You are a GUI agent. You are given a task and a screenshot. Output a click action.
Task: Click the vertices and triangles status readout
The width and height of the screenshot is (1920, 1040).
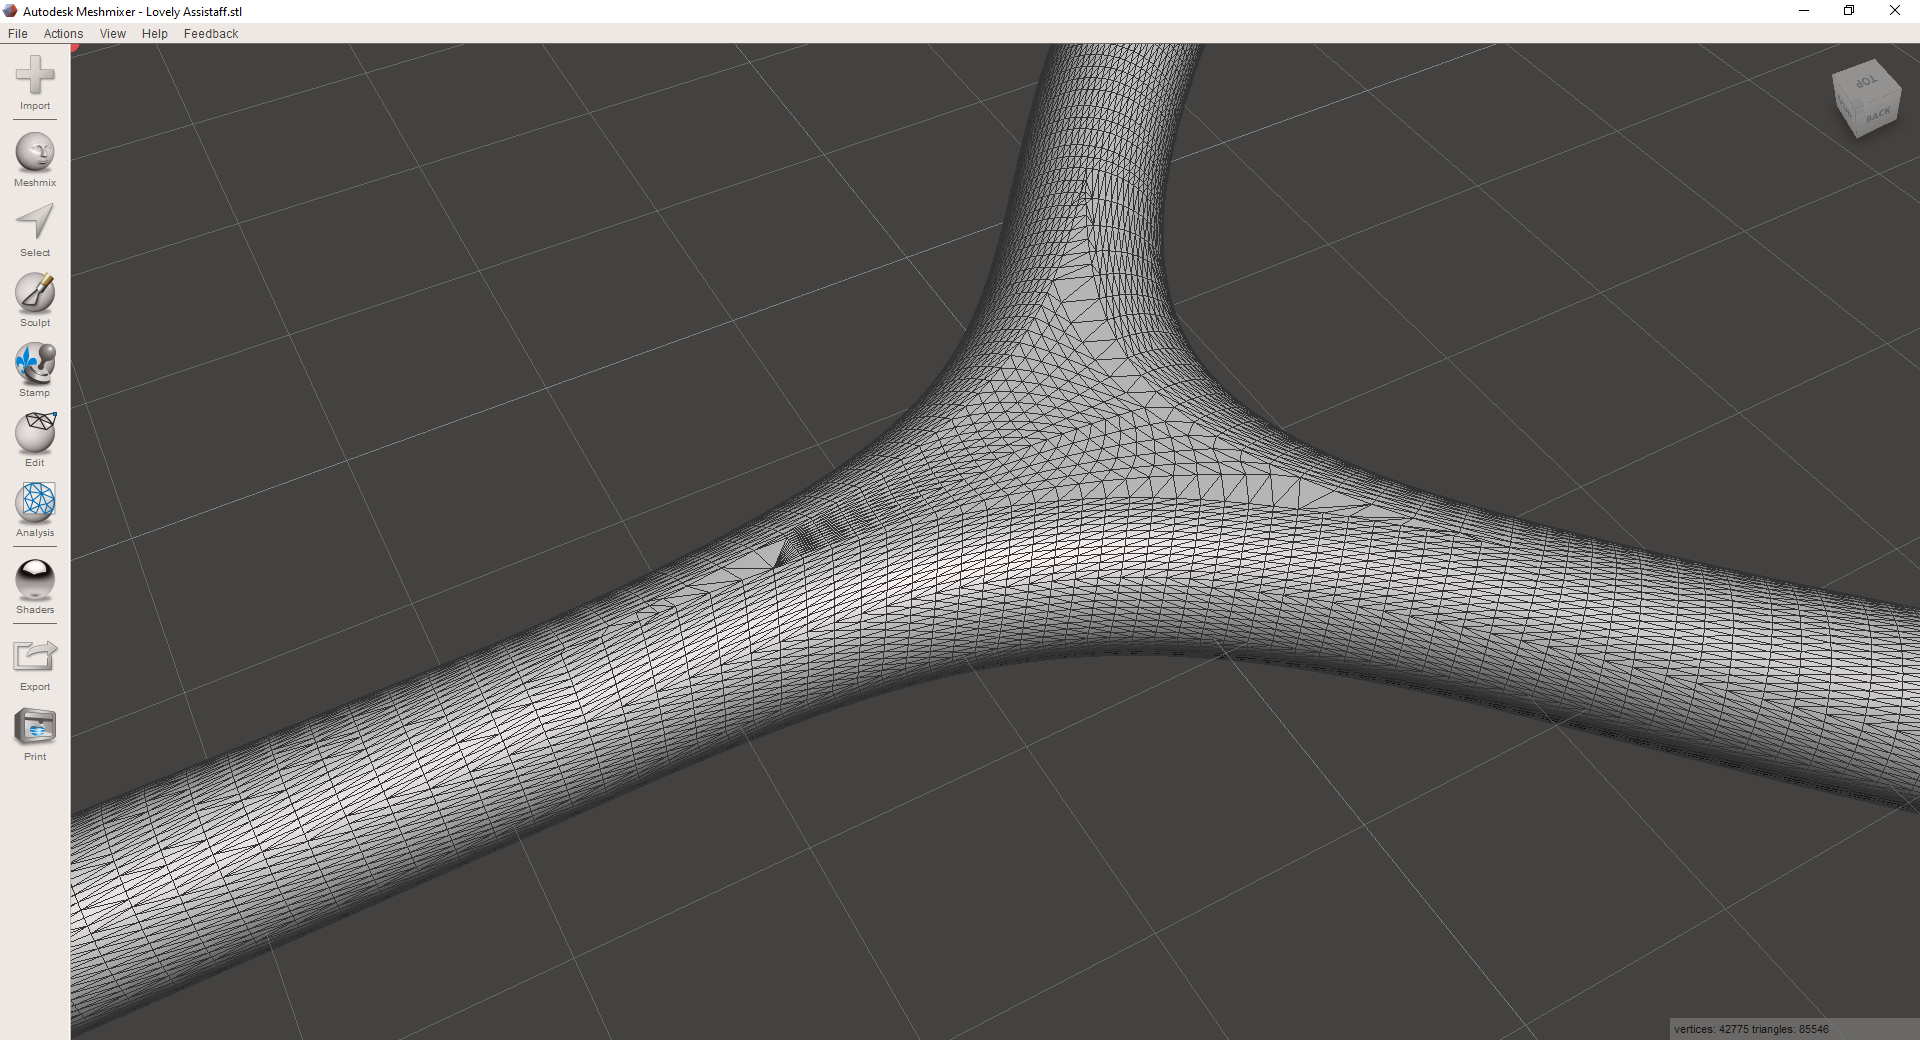(x=1751, y=1029)
